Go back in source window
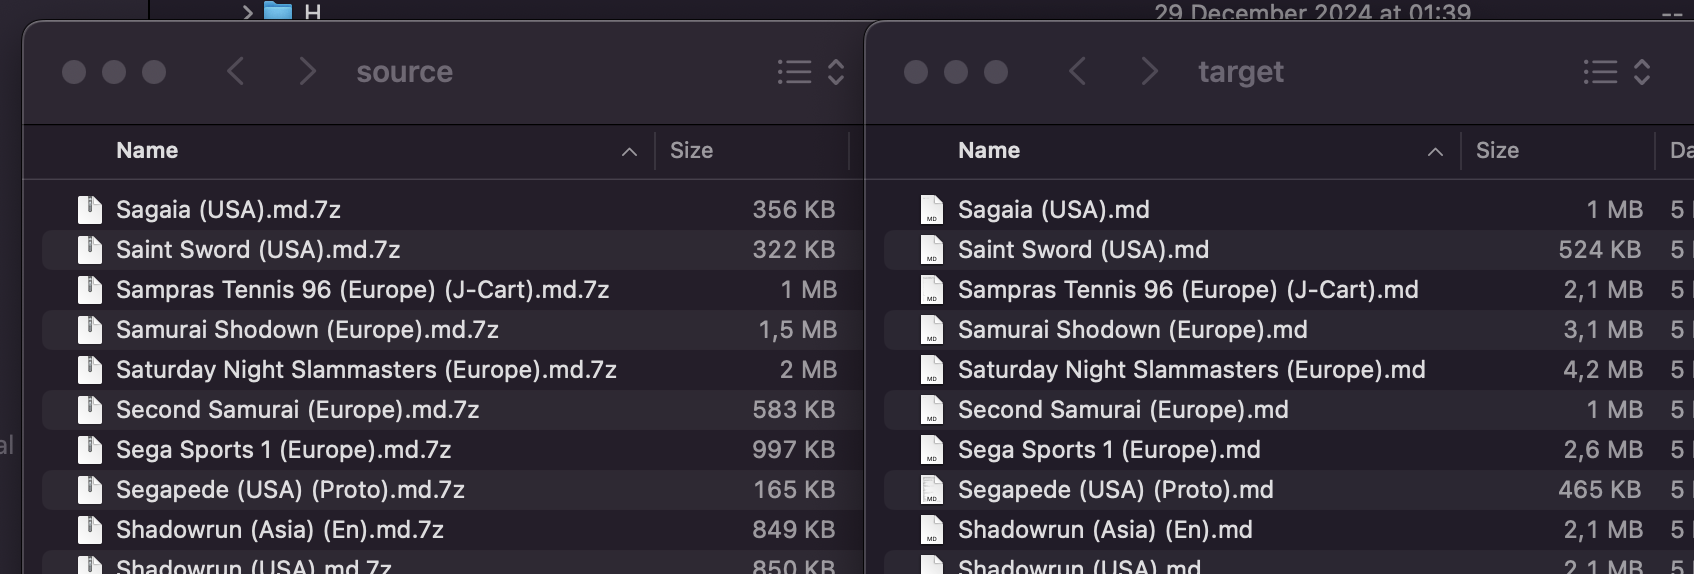The image size is (1694, 574). tap(236, 72)
